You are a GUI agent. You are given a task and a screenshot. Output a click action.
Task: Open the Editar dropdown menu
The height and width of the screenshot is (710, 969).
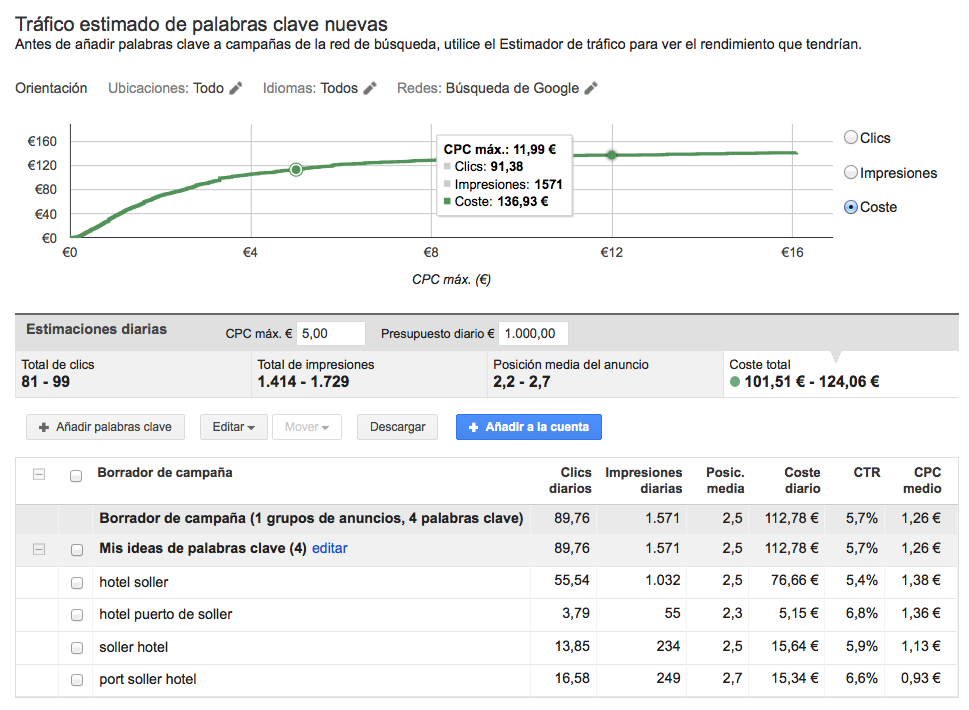tap(233, 427)
